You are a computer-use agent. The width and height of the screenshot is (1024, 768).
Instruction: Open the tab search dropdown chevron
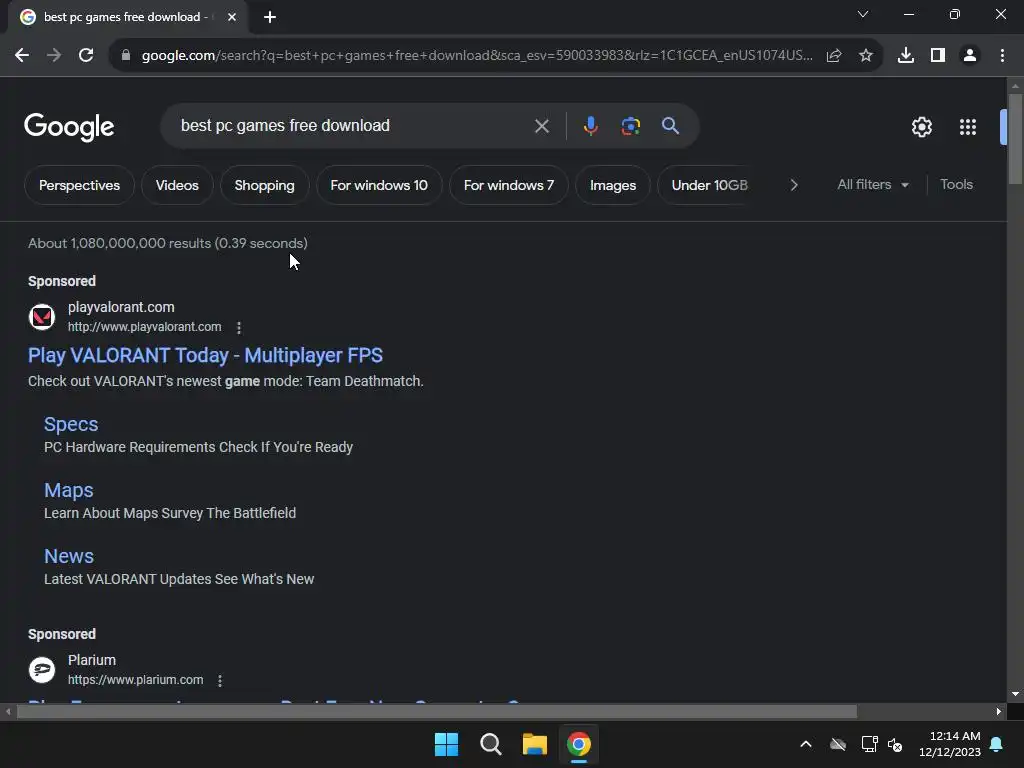click(x=863, y=14)
